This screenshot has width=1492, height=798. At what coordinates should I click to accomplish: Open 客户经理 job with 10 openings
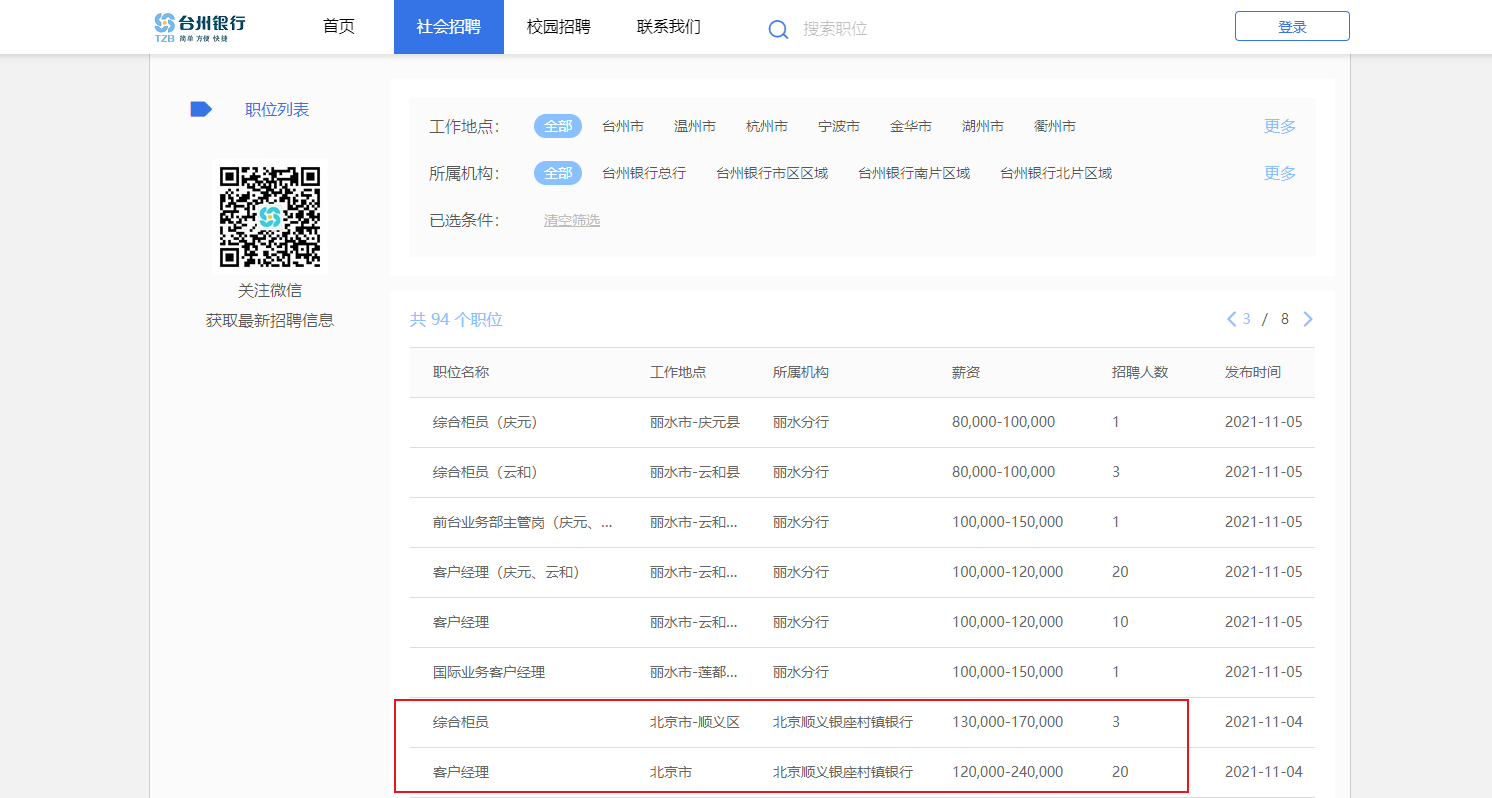tap(461, 622)
